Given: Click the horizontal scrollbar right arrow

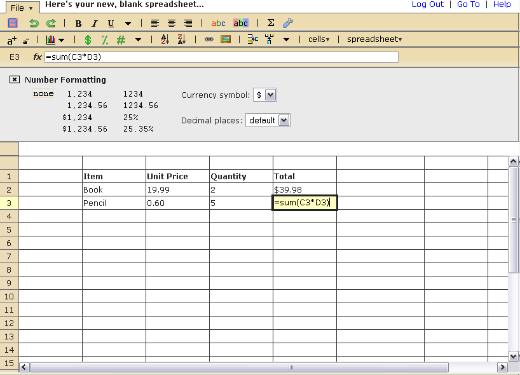Looking at the screenshot, I should coord(502,367).
